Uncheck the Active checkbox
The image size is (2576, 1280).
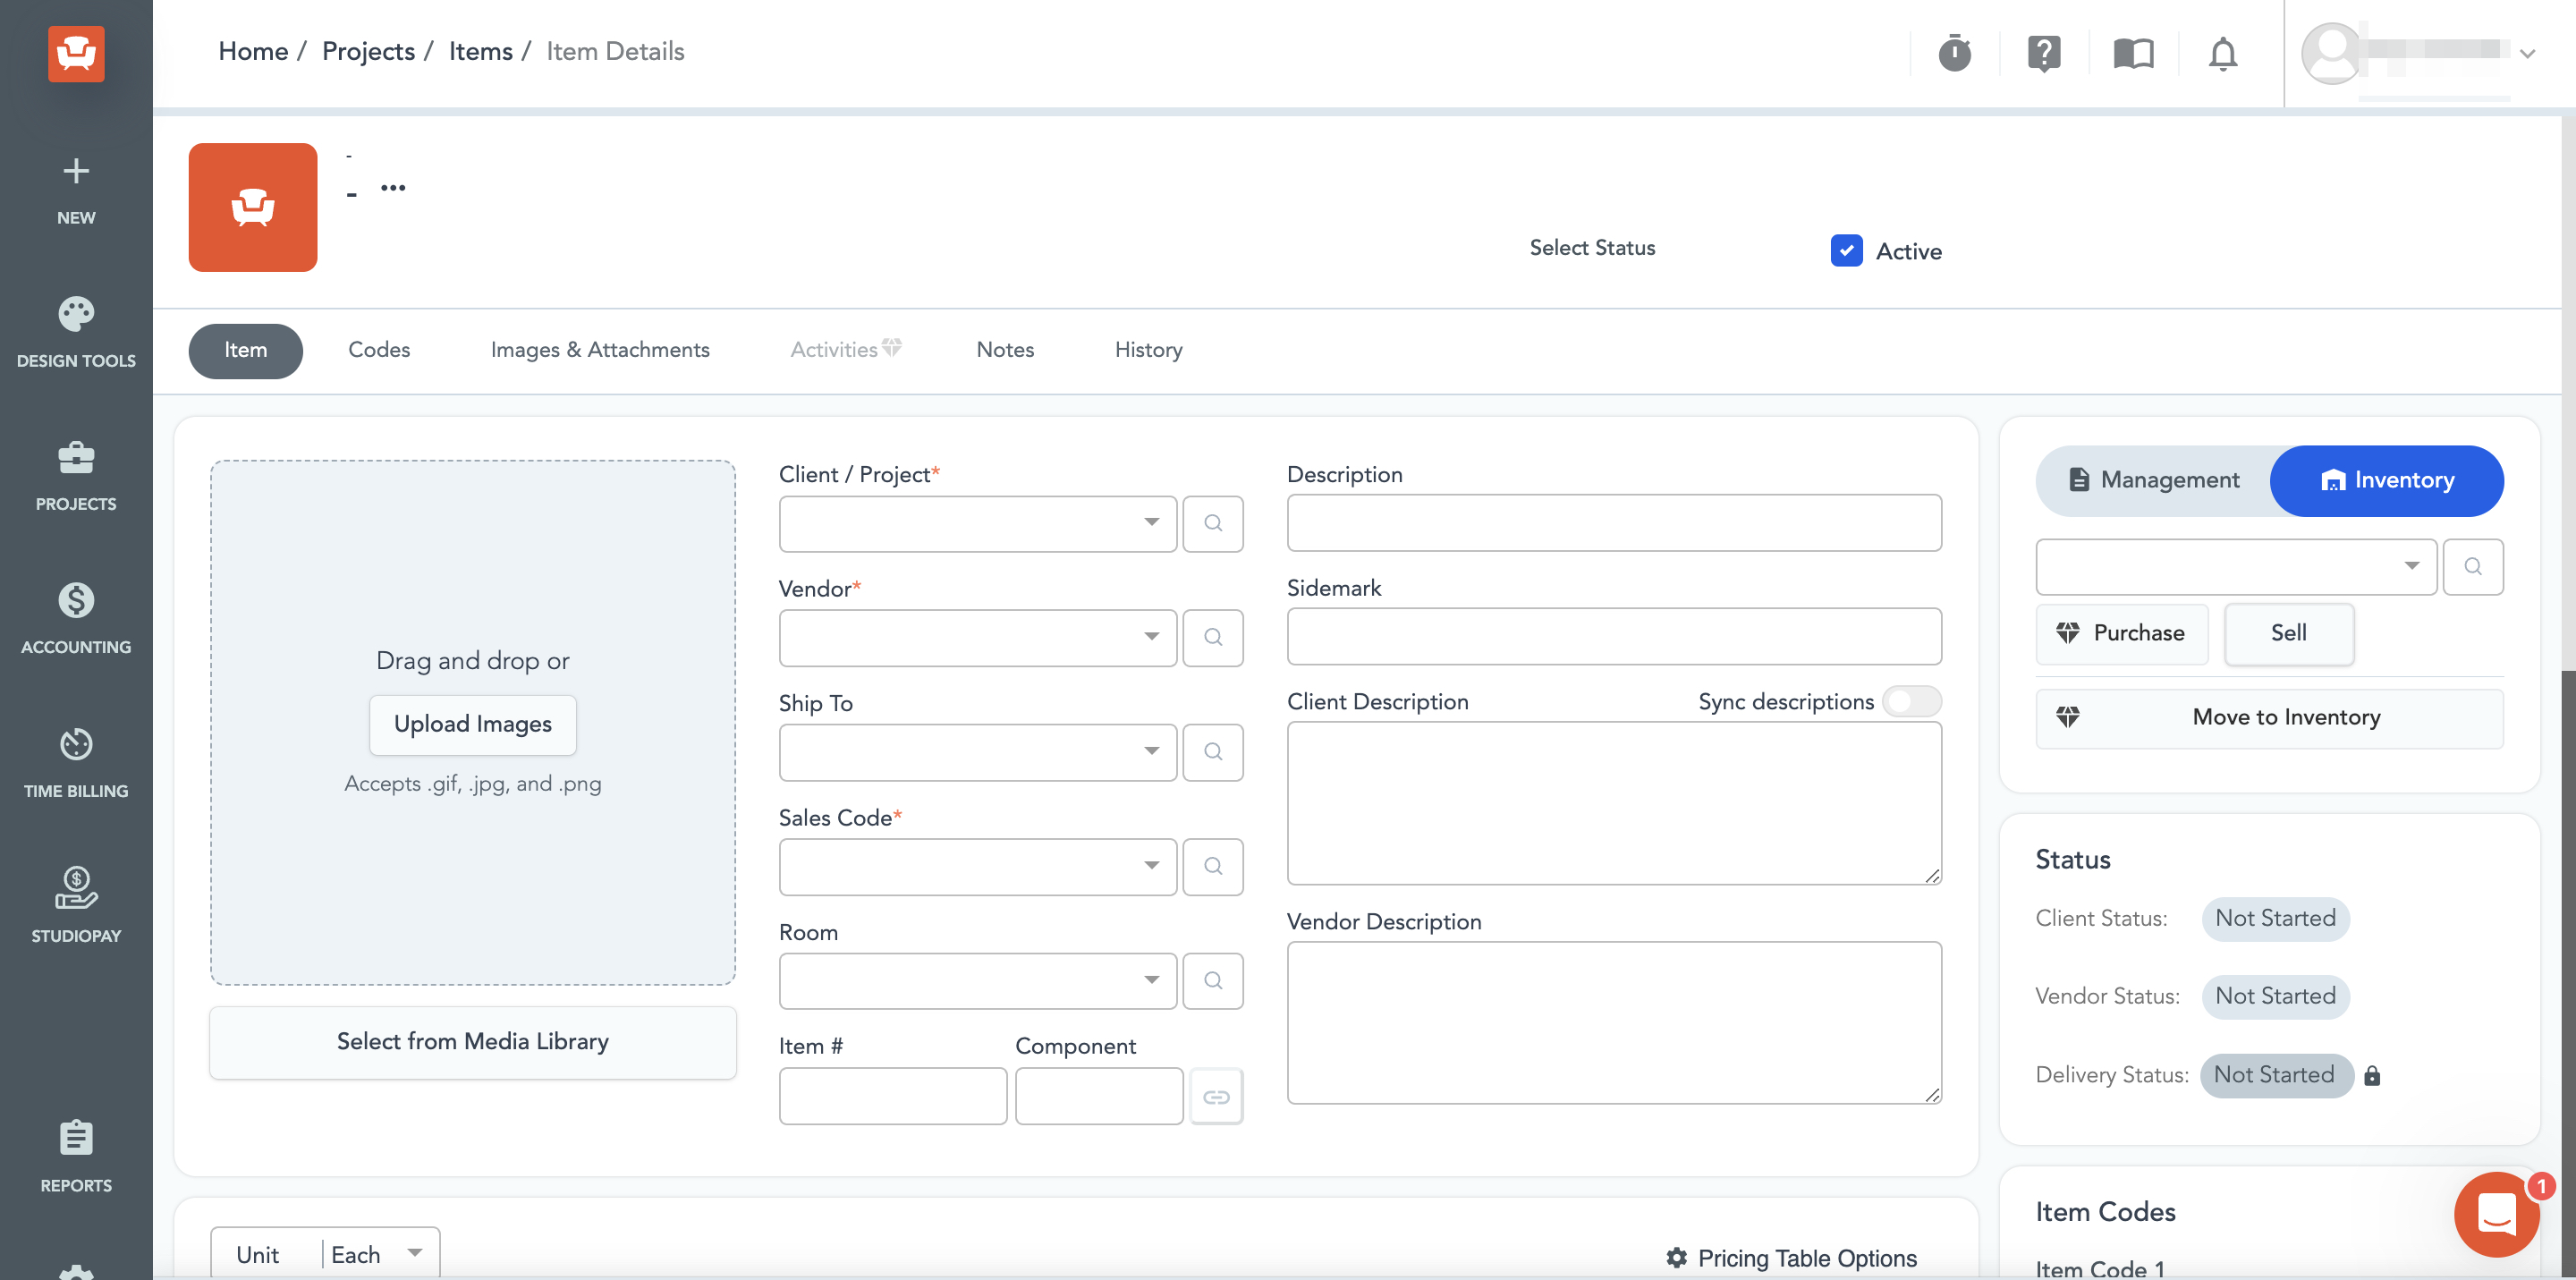point(1846,251)
